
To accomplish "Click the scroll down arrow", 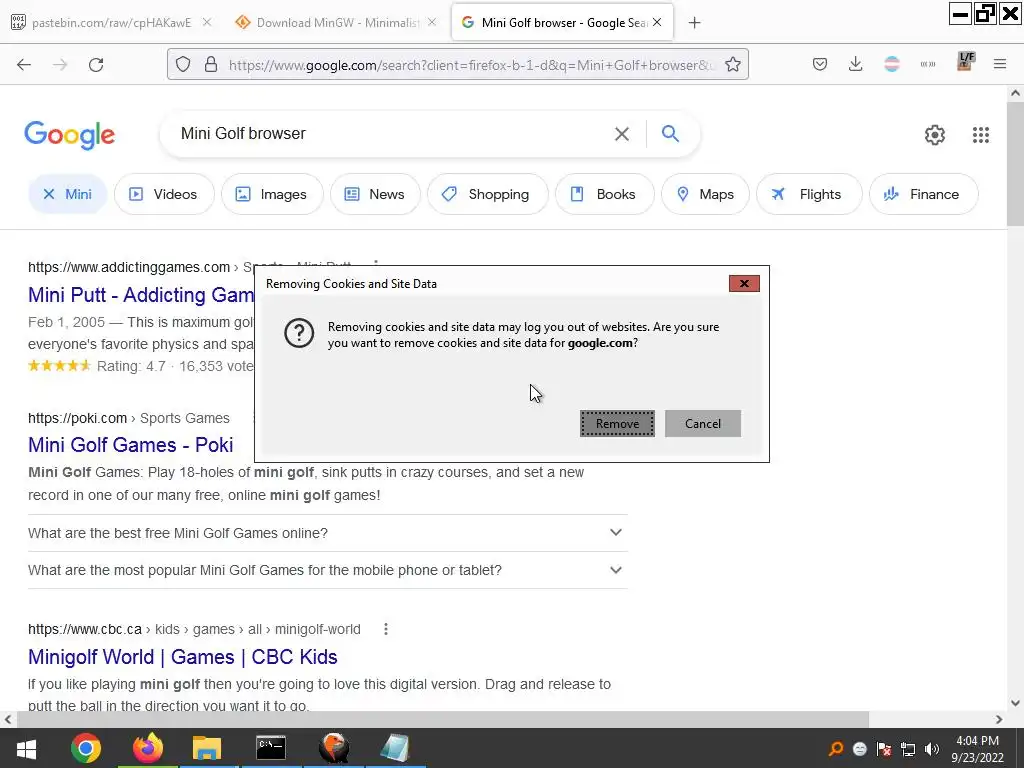I will coord(1016,703).
